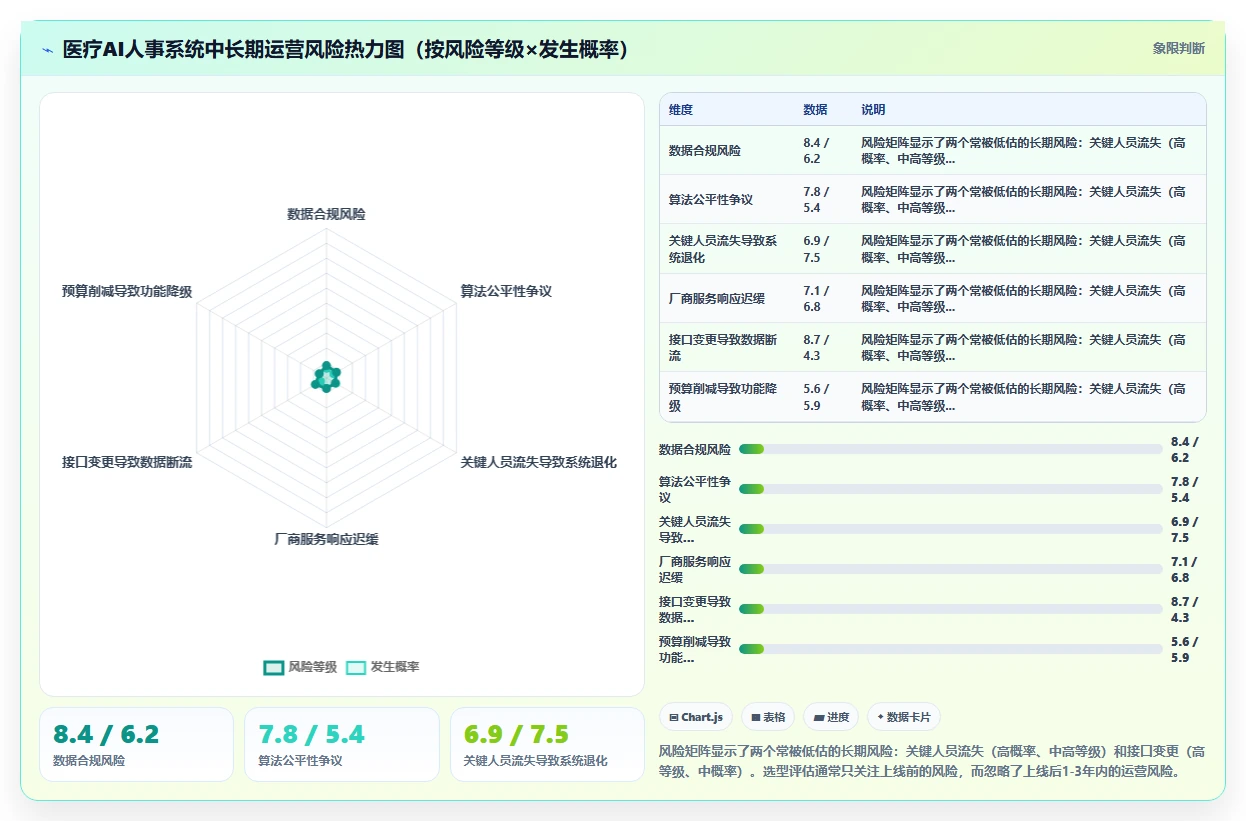1246x821 pixels.
Task: Select the 表格 chip
Action: point(768,717)
